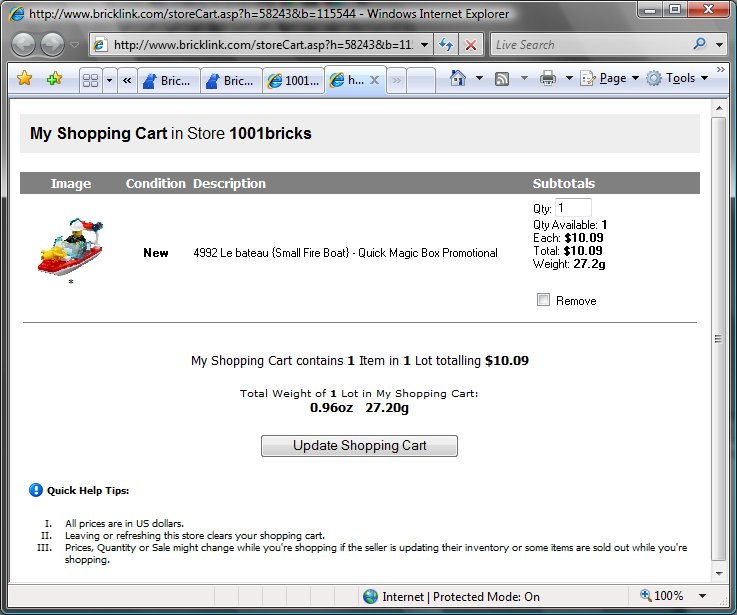Click the 1001bricks store name heading
Viewport: 737px width, 615px height.
point(270,134)
